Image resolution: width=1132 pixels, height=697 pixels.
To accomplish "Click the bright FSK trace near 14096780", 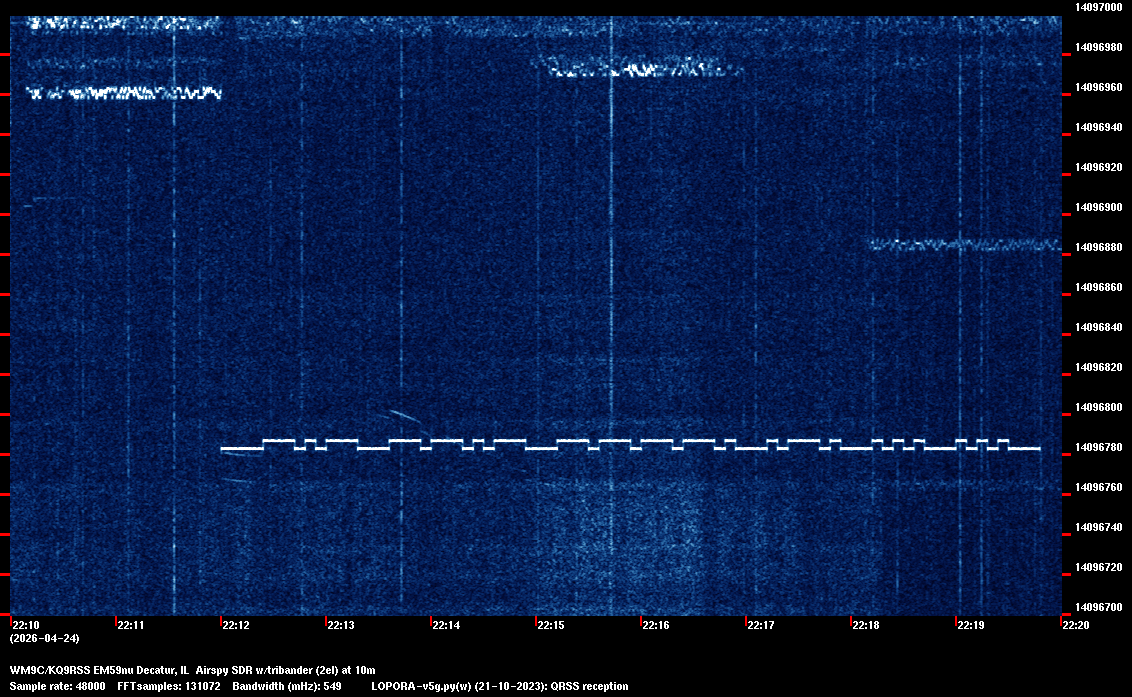I will tap(630, 445).
